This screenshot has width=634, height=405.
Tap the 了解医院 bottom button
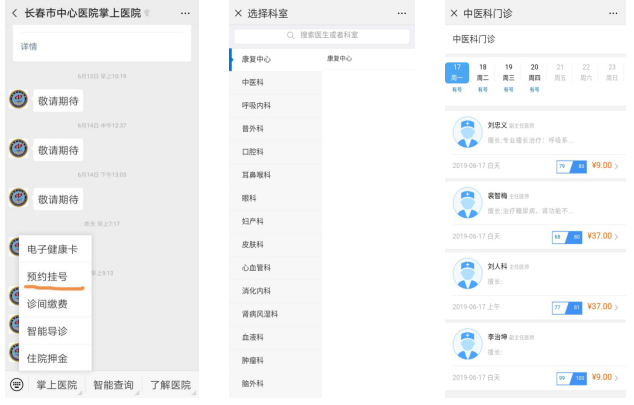pyautogui.click(x=170, y=384)
